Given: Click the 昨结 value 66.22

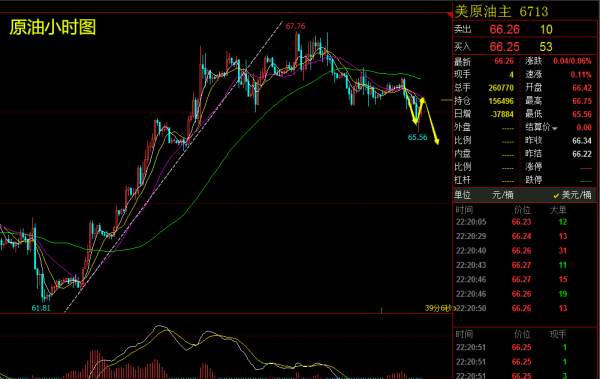Looking at the screenshot, I should [x=582, y=154].
